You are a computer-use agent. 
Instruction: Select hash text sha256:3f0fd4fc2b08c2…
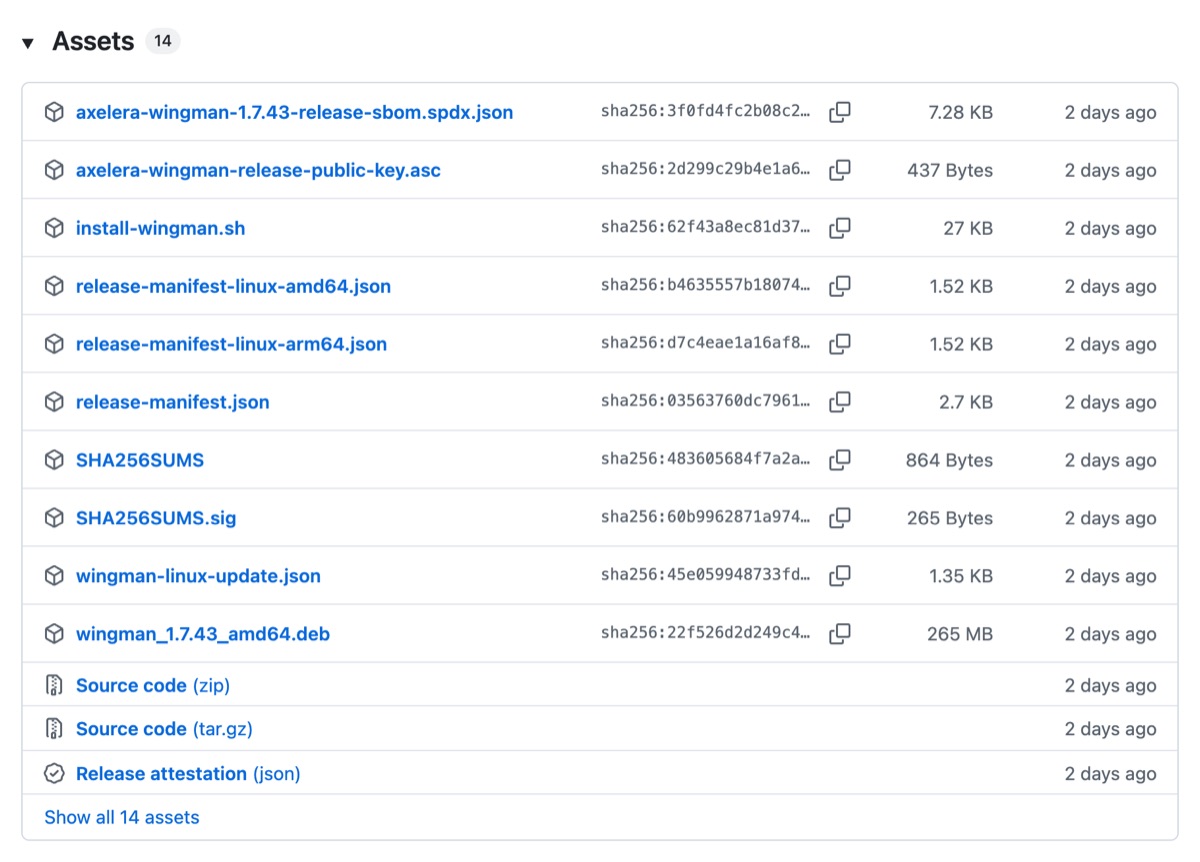[706, 112]
